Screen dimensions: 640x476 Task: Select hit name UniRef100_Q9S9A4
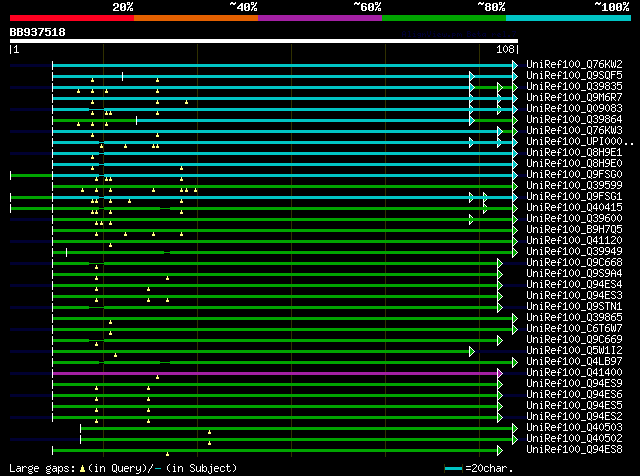click(574, 274)
